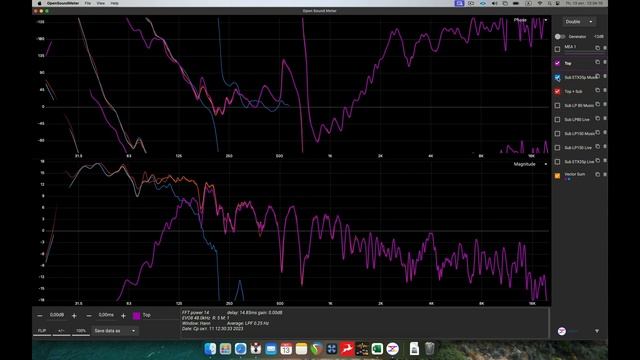Click the delete icon for Sub LP80 Live

605,118
